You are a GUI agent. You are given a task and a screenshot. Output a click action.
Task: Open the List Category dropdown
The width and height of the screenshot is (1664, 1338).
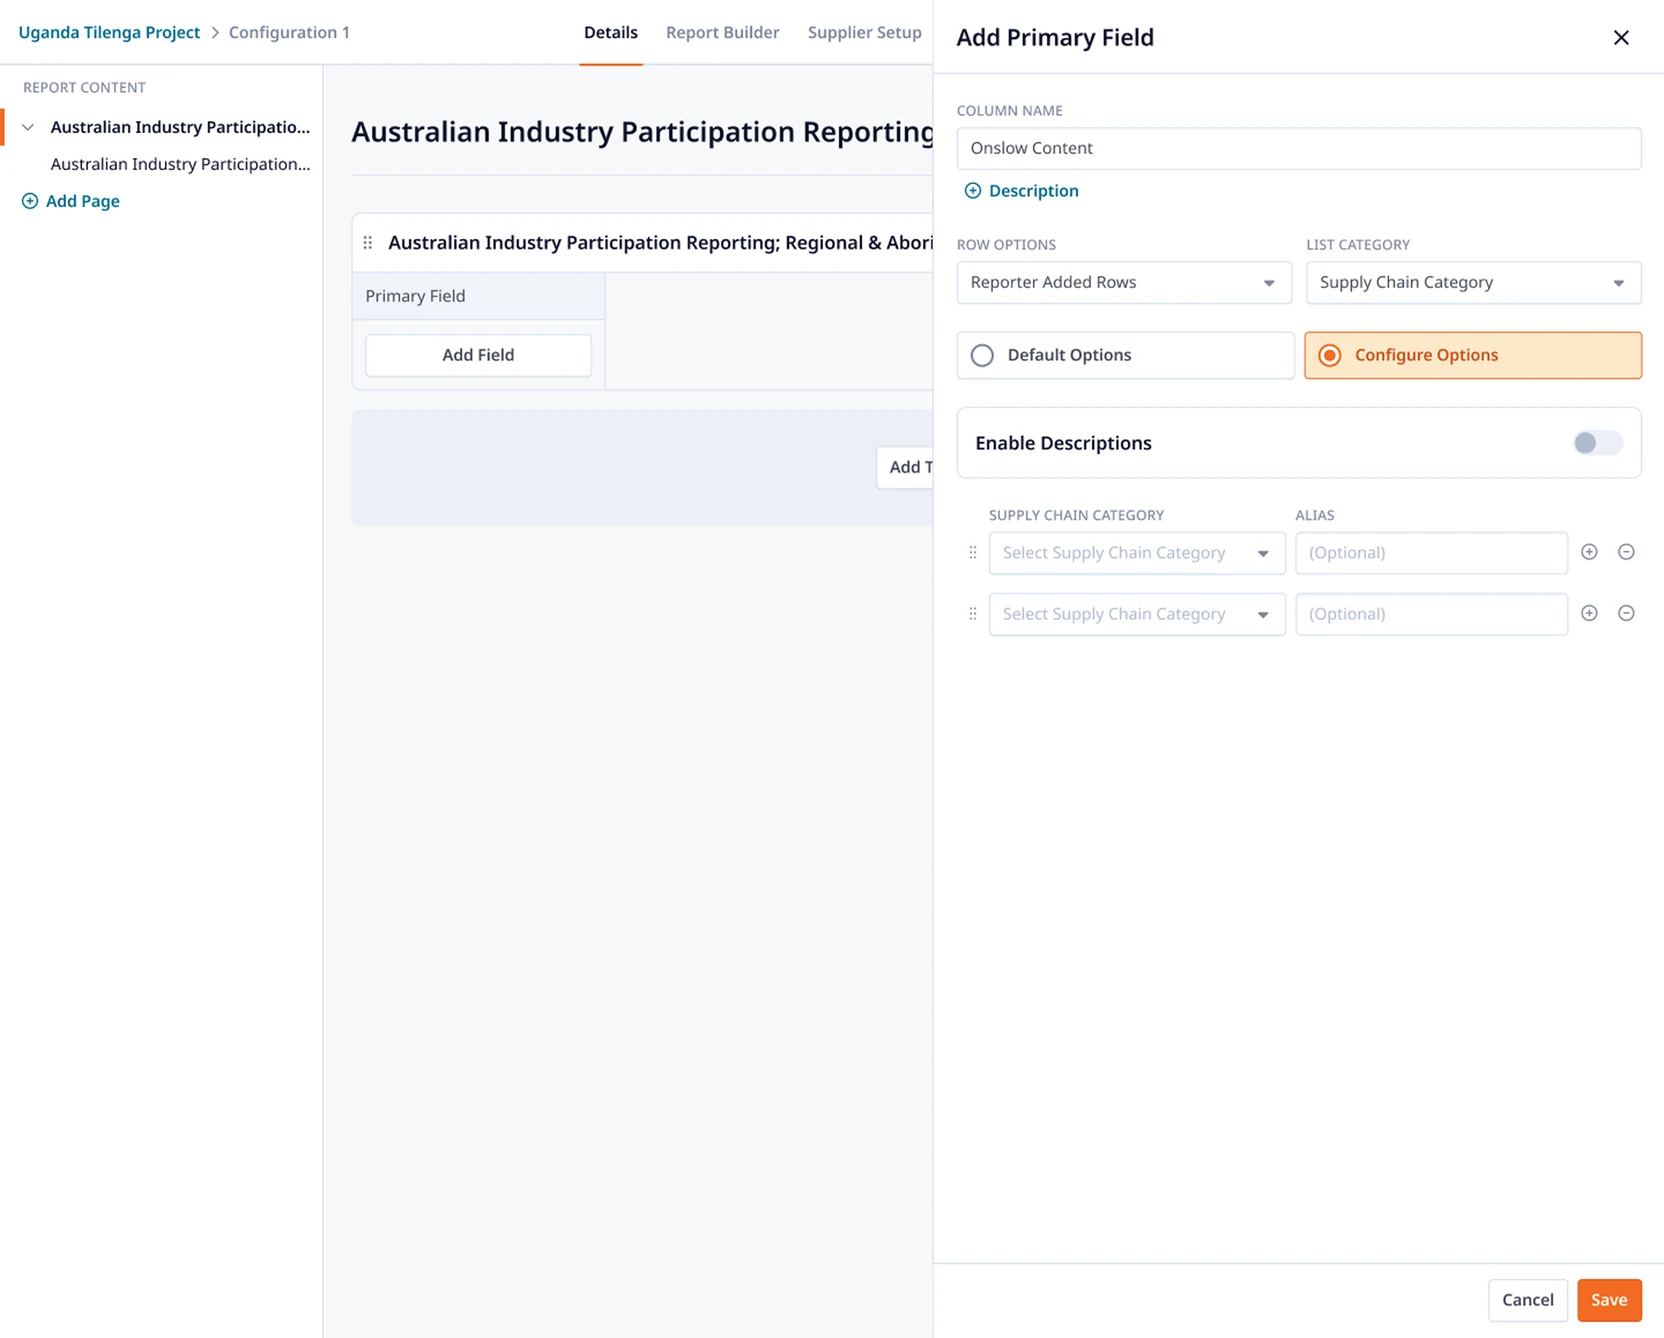1473,283
